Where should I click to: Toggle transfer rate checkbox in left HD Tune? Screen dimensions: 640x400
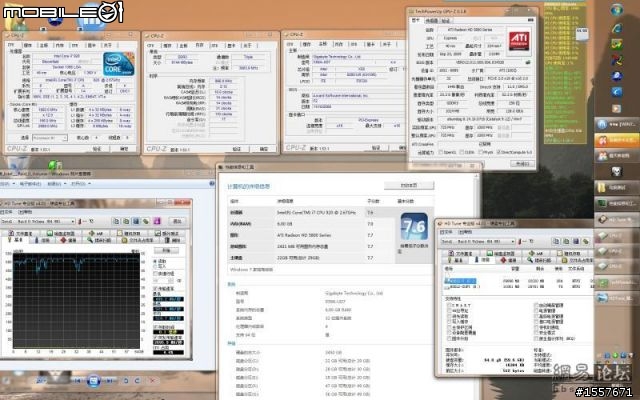(156, 289)
